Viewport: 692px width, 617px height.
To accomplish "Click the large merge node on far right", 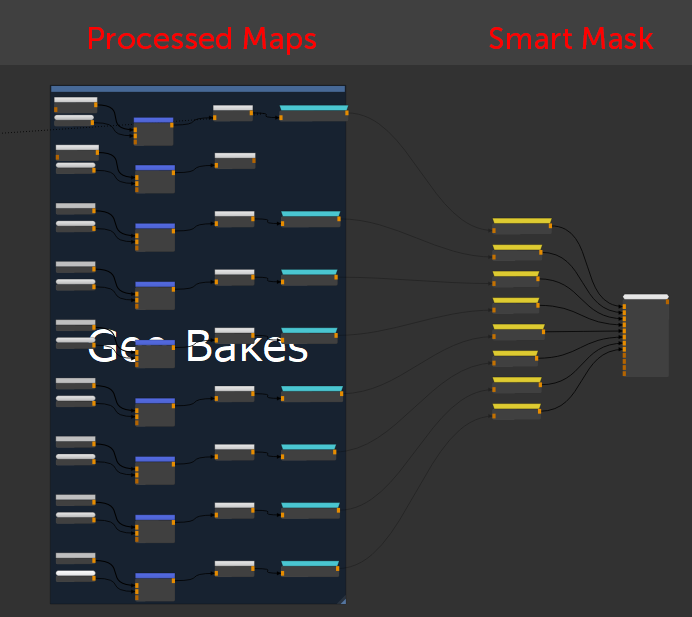I will click(646, 340).
